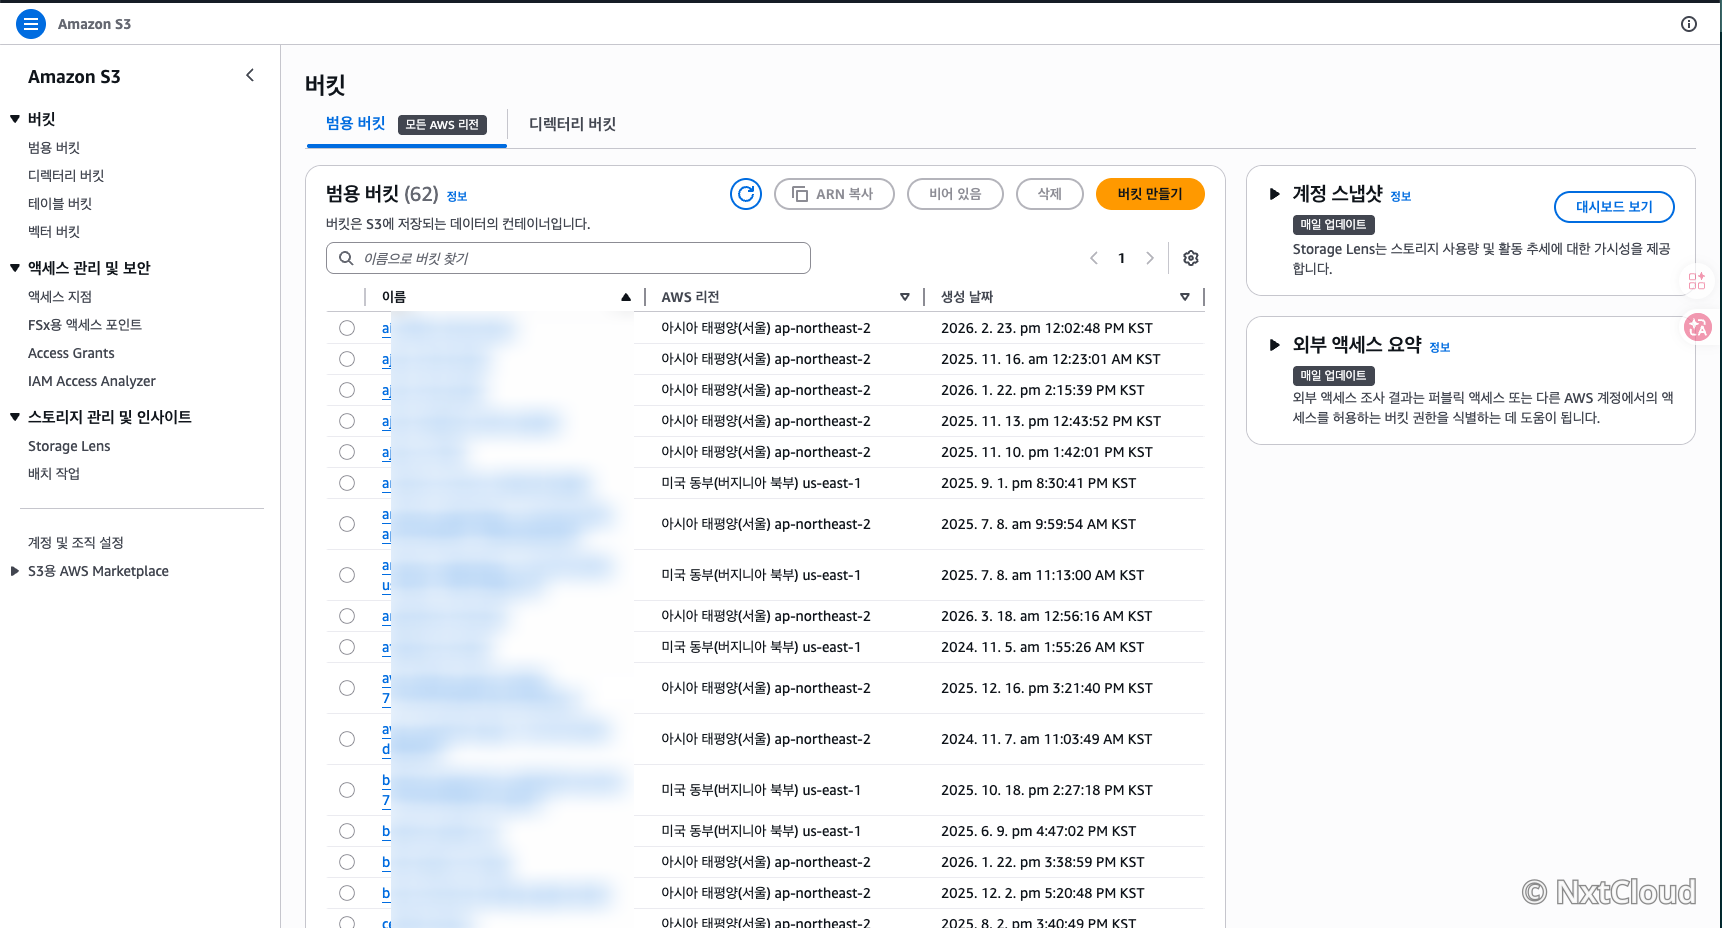Click page number 1 in pagination
This screenshot has height=928, width=1722.
point(1122,258)
